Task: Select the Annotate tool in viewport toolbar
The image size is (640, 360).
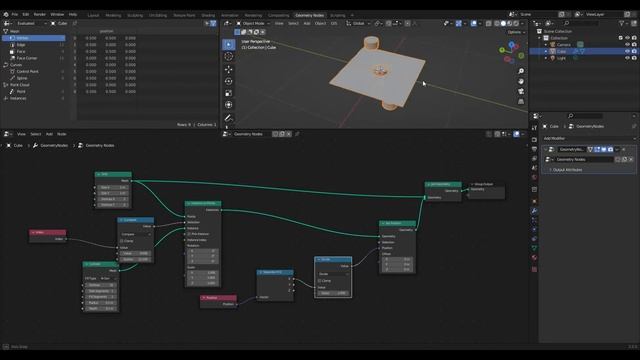Action: (229, 118)
